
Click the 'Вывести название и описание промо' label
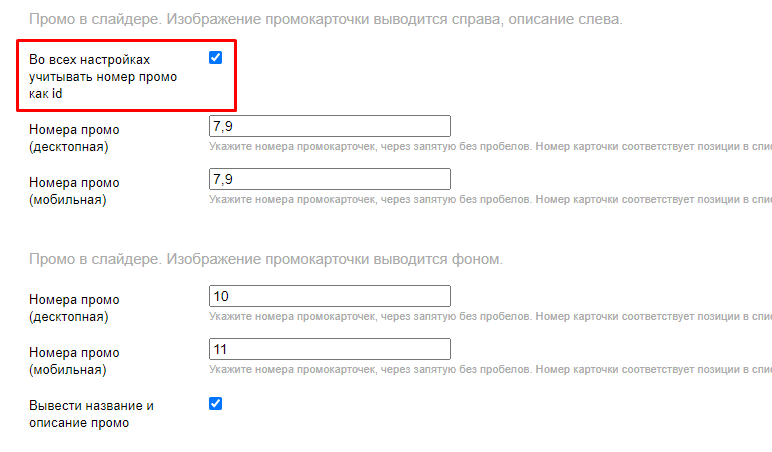coord(91,414)
